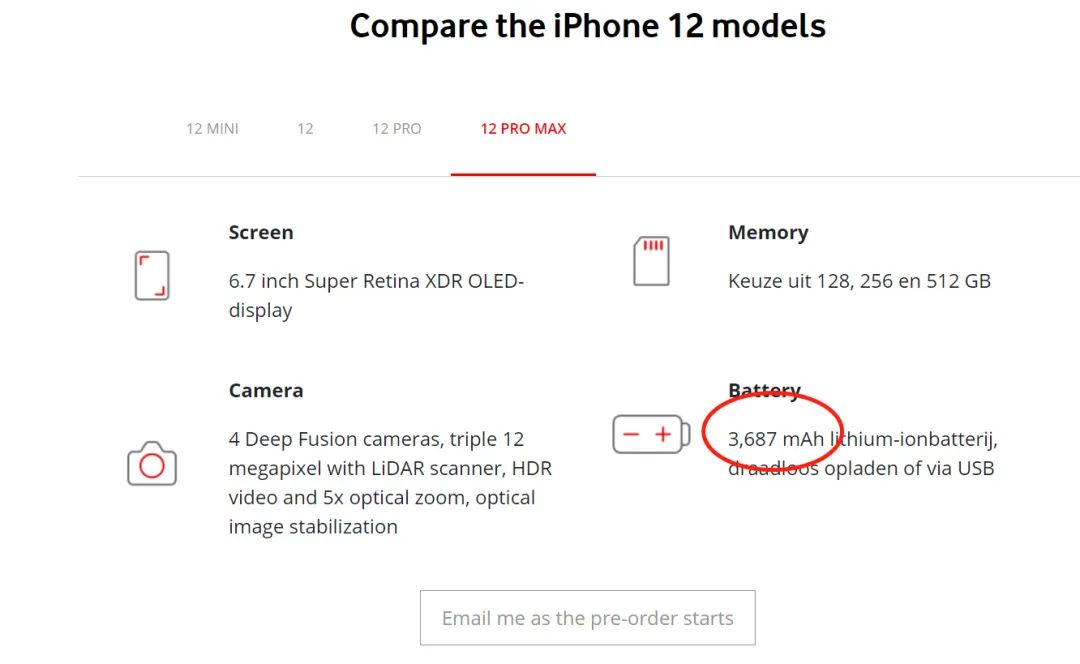Click the Memory section heading
1080x664 pixels.
point(768,232)
